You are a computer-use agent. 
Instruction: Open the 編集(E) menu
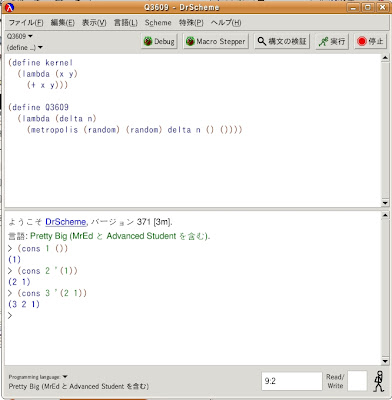click(62, 23)
